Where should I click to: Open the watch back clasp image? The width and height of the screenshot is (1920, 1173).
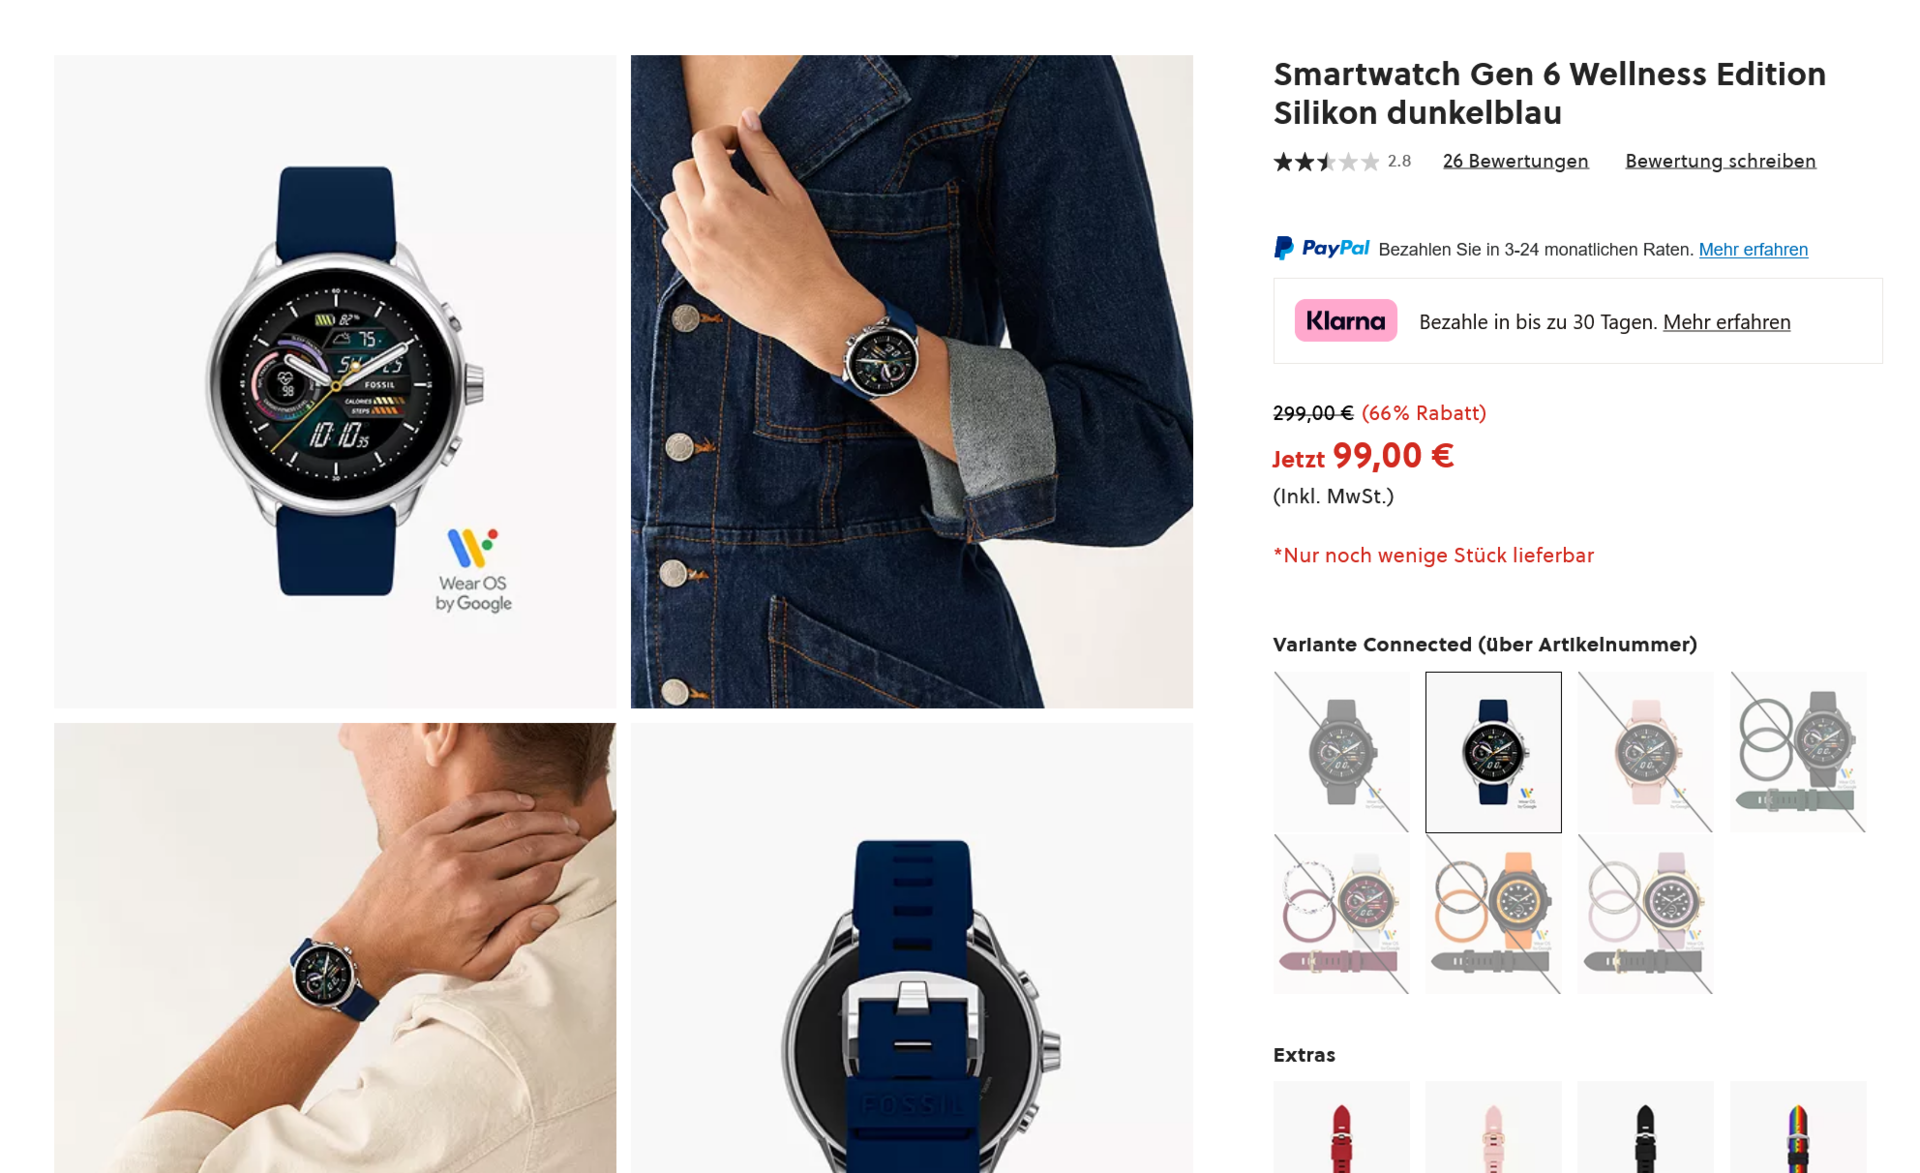tap(911, 948)
